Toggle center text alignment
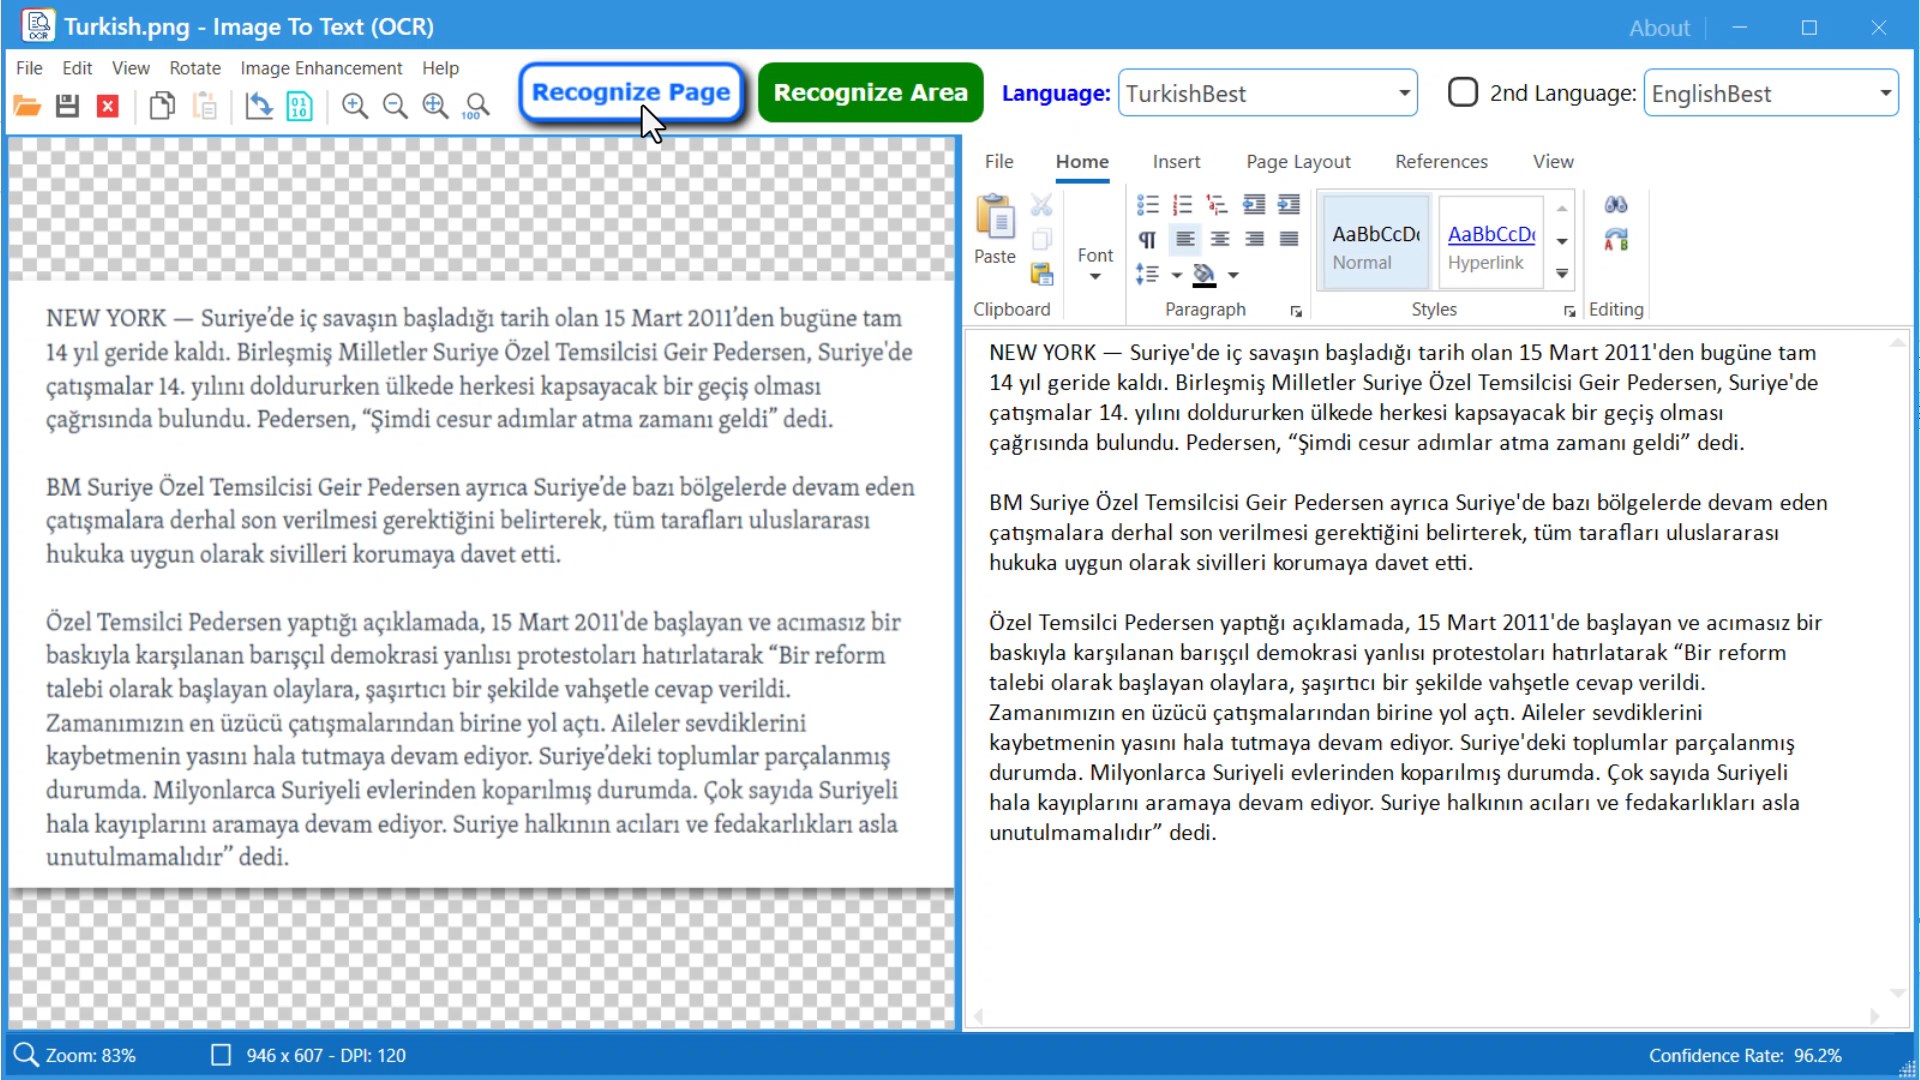 [x=1220, y=240]
